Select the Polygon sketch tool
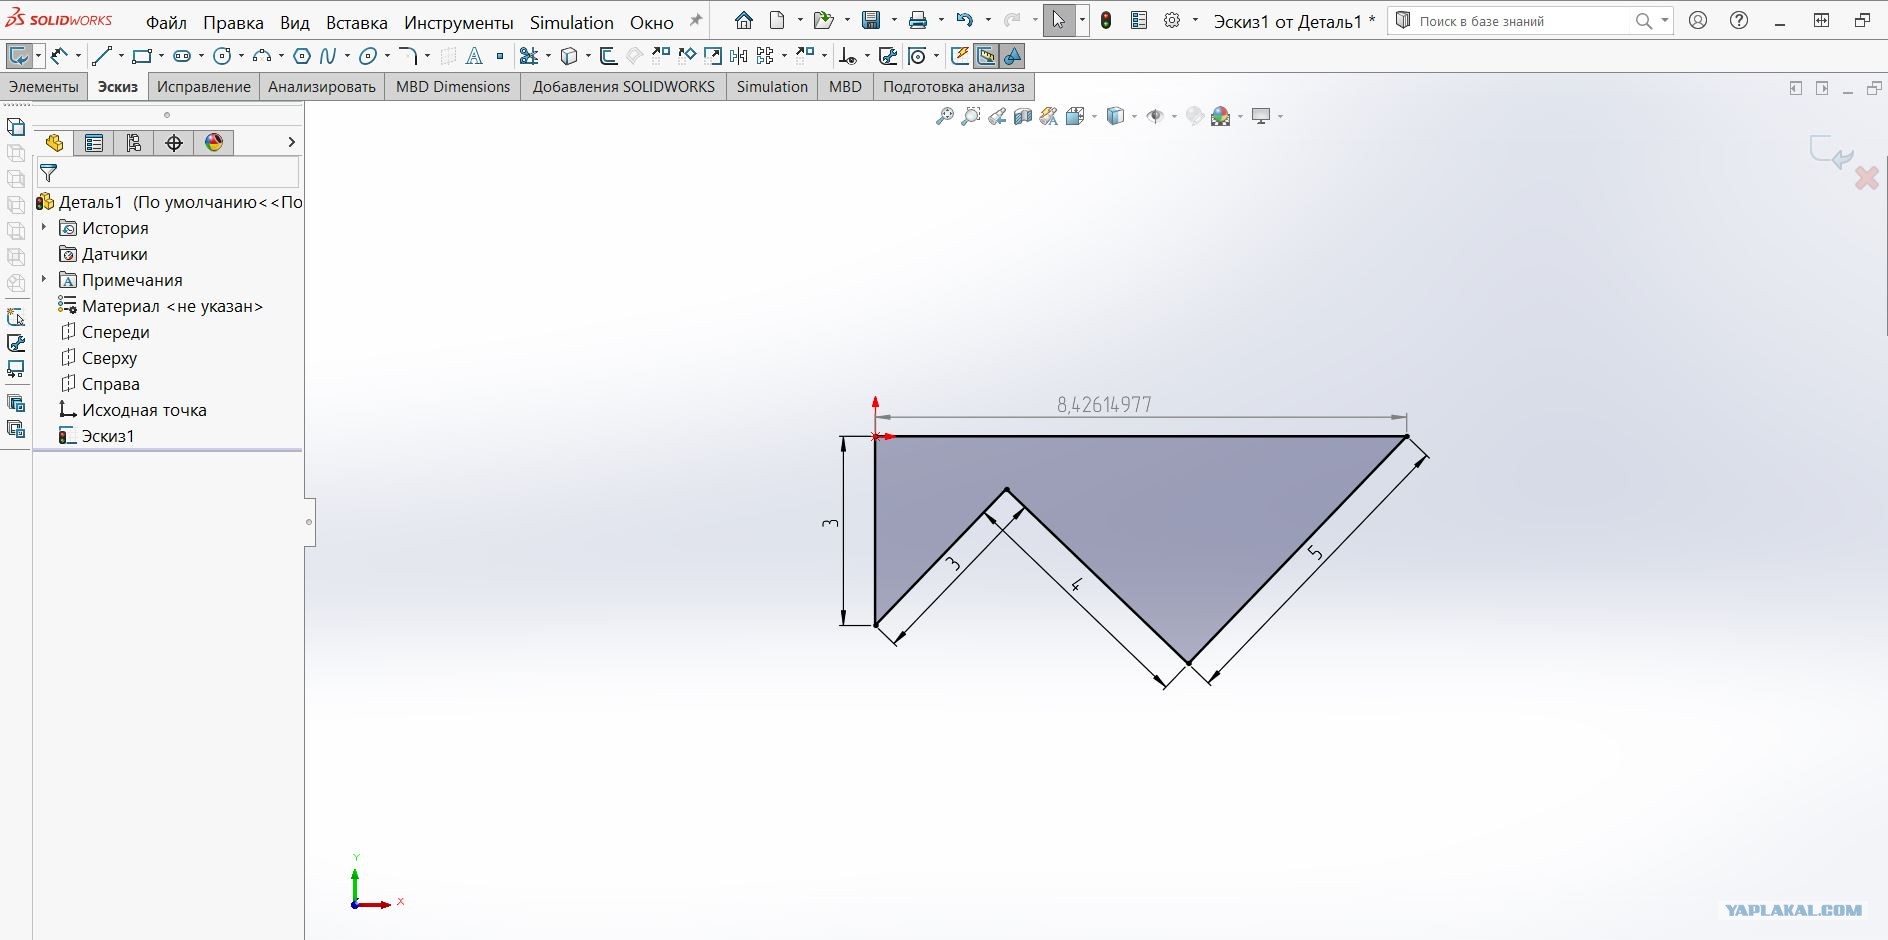This screenshot has height=940, width=1888. [x=302, y=56]
